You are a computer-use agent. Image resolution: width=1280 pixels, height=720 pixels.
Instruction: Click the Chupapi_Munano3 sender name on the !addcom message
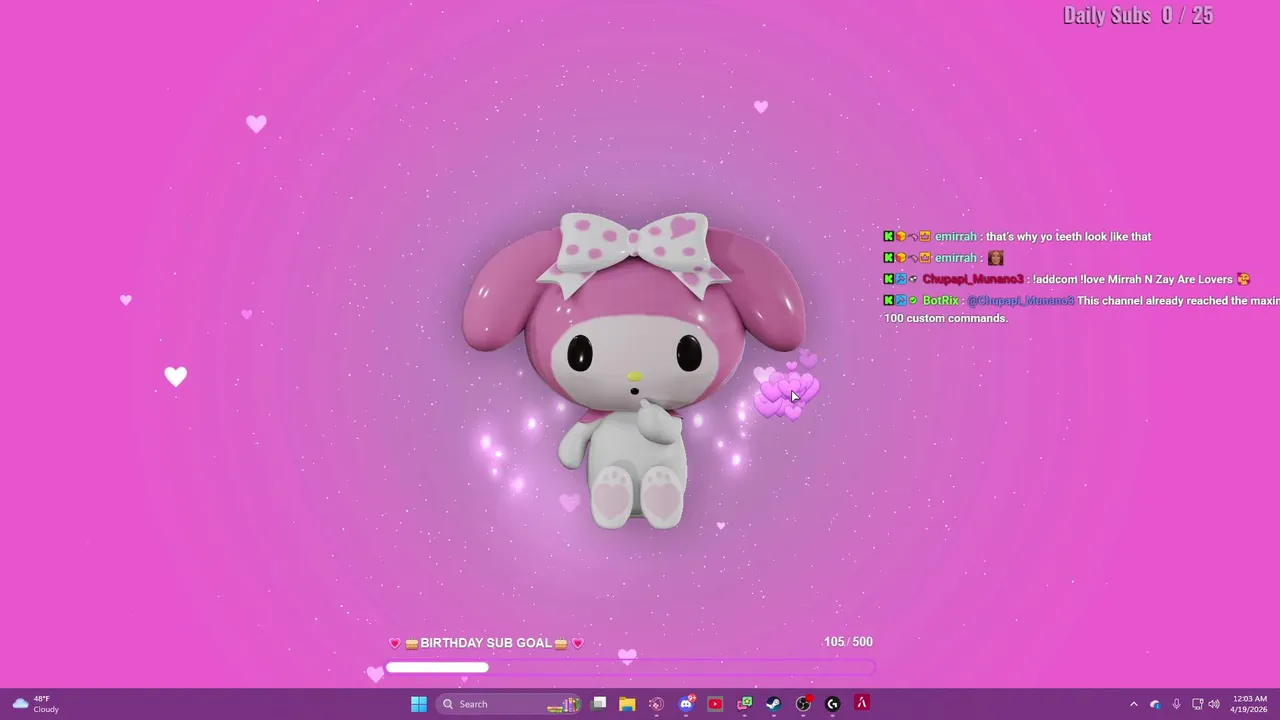tap(973, 280)
